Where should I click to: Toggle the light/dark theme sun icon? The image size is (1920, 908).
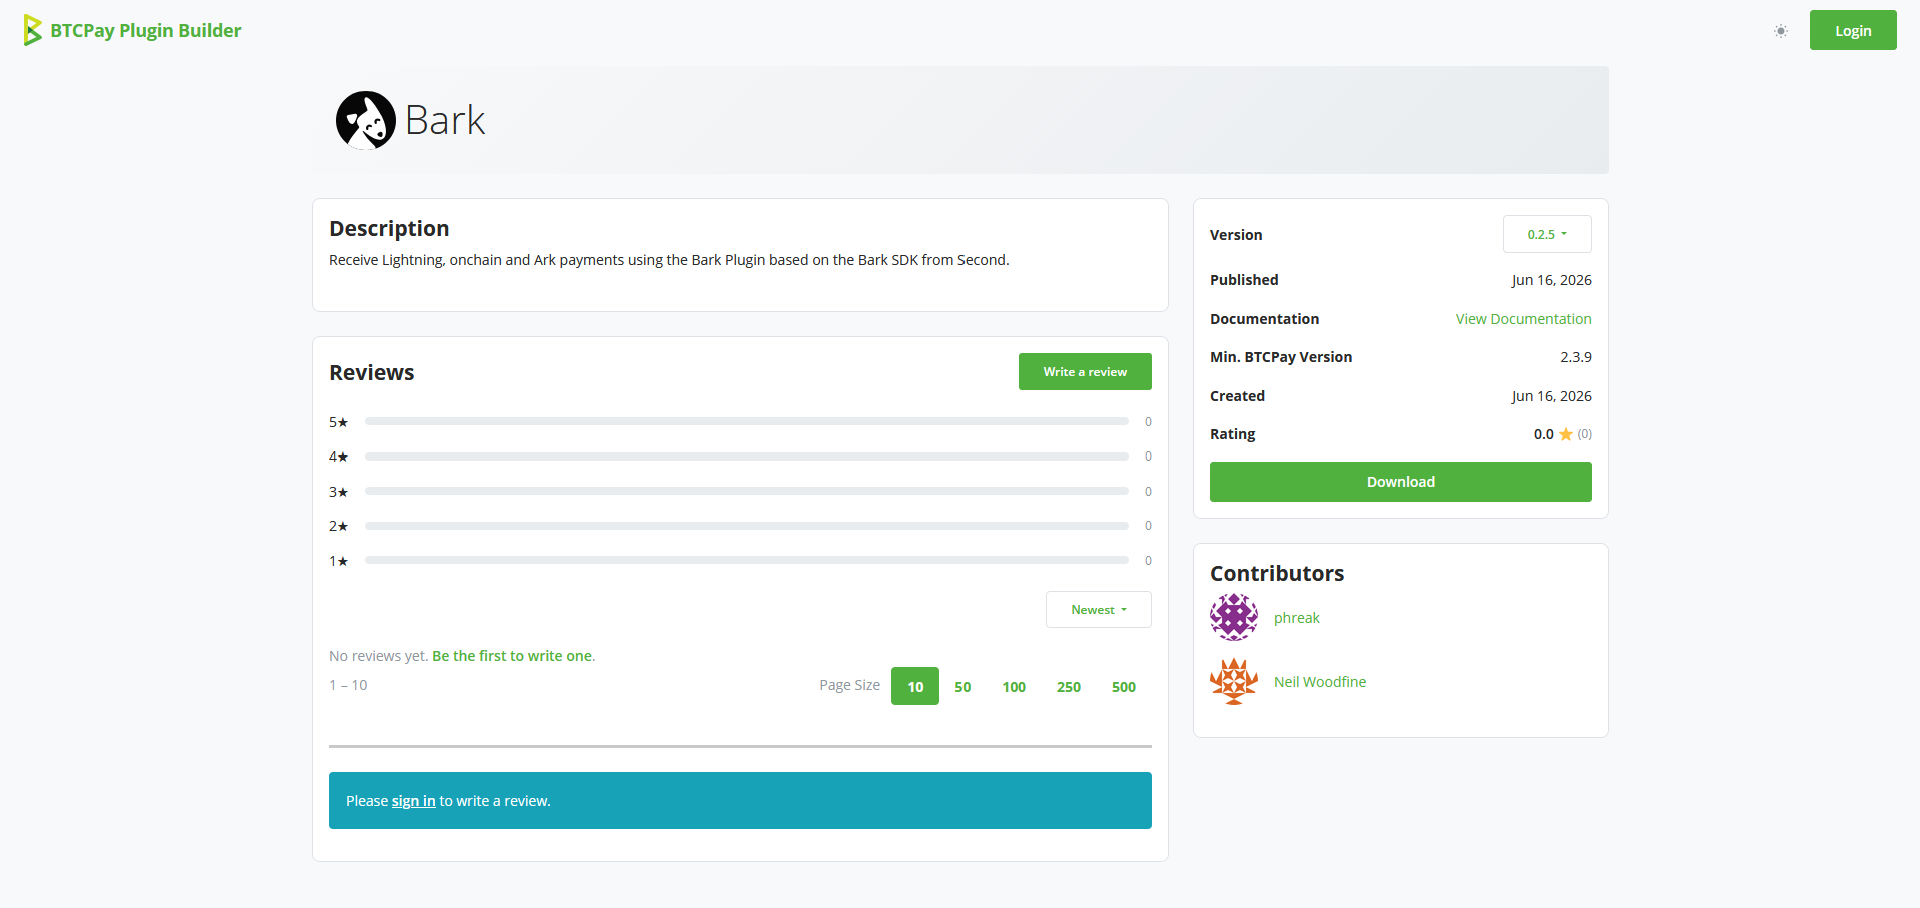pos(1781,31)
